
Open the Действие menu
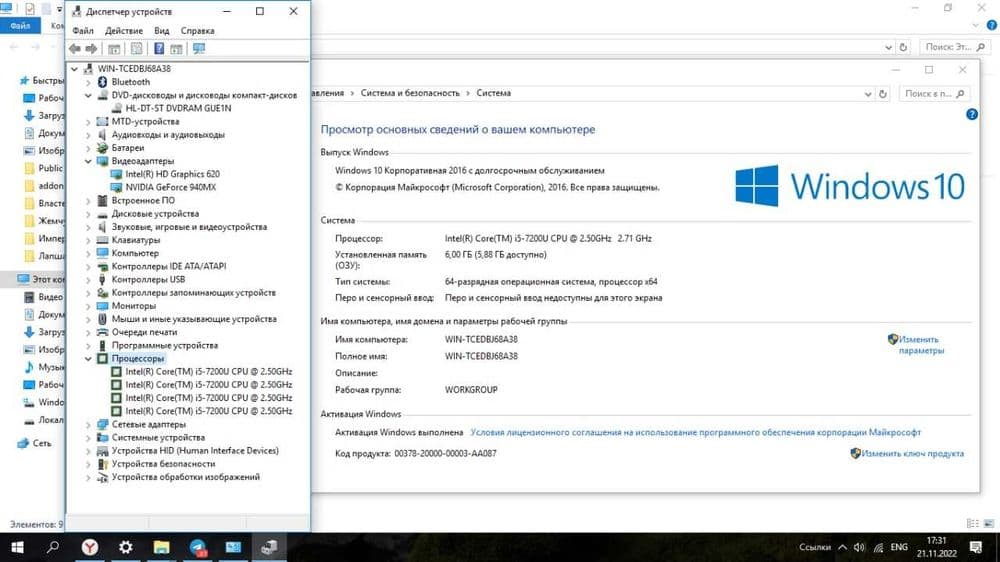click(x=124, y=31)
